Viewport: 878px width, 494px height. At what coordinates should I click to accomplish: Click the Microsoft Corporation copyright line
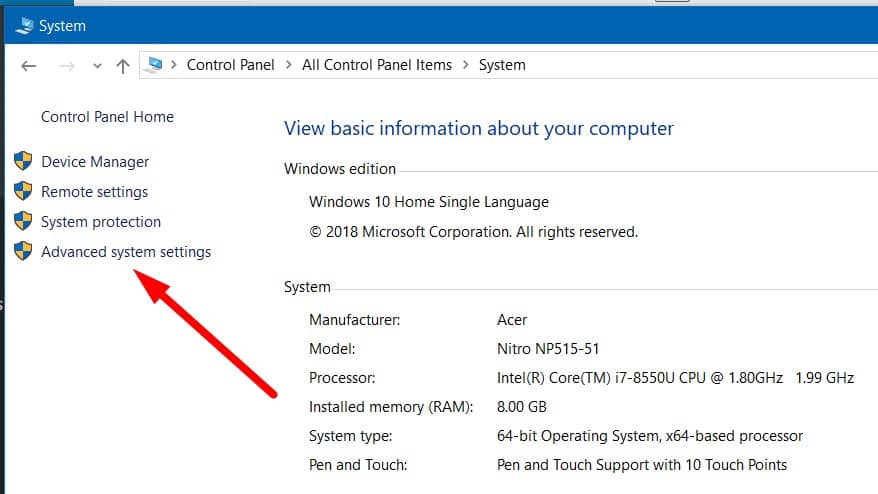tap(474, 232)
